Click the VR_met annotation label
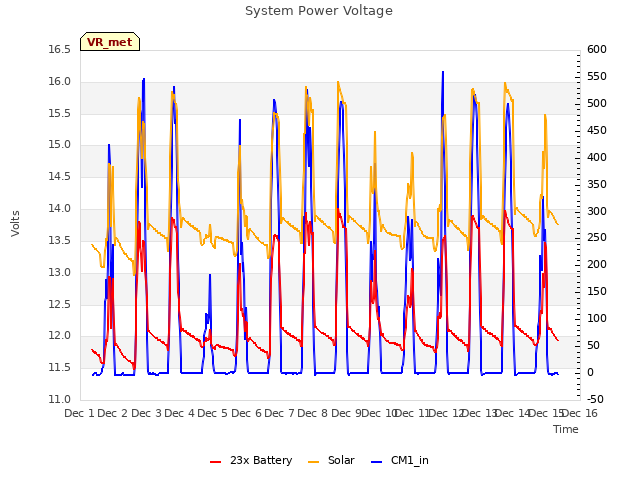This screenshot has width=640, height=480. (110, 42)
